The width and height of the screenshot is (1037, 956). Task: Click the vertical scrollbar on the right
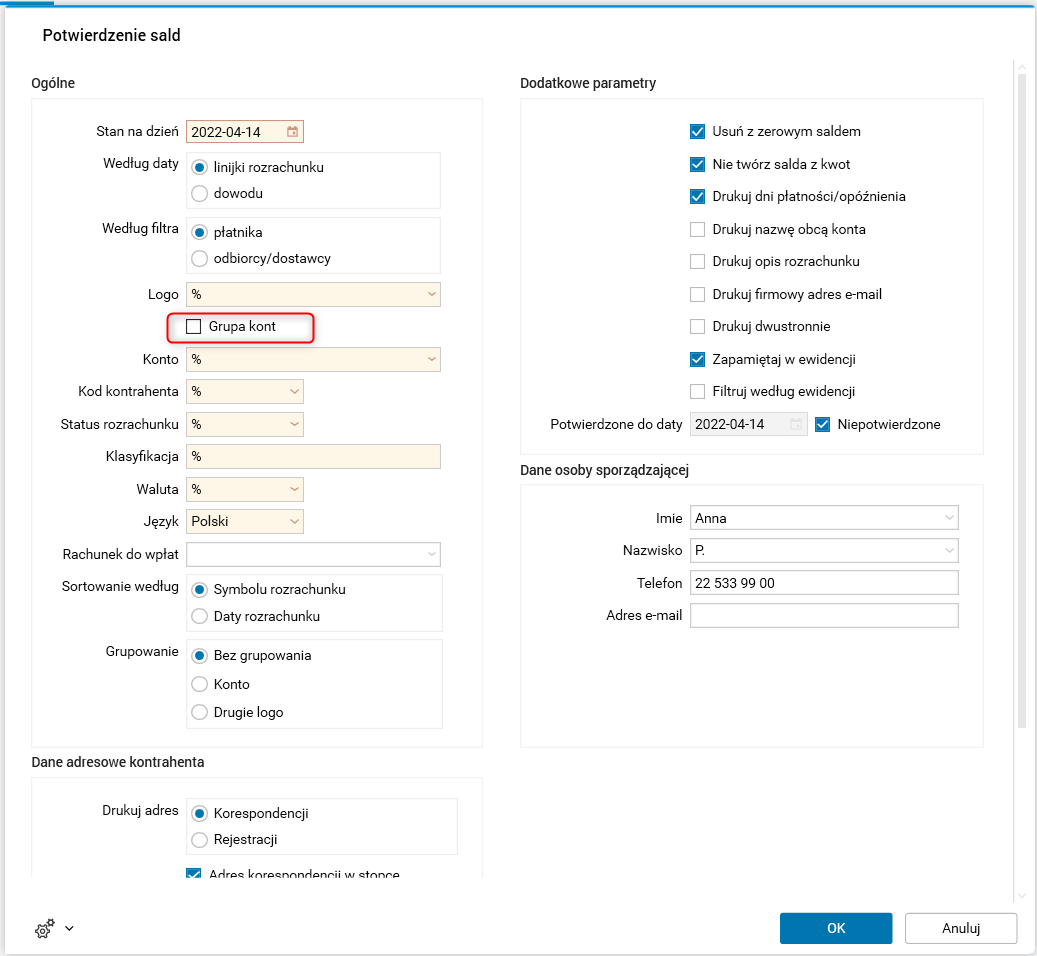tap(1021, 400)
